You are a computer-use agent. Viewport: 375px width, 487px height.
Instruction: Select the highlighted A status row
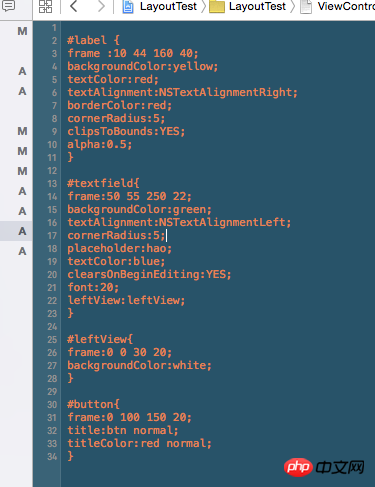pos(16,231)
